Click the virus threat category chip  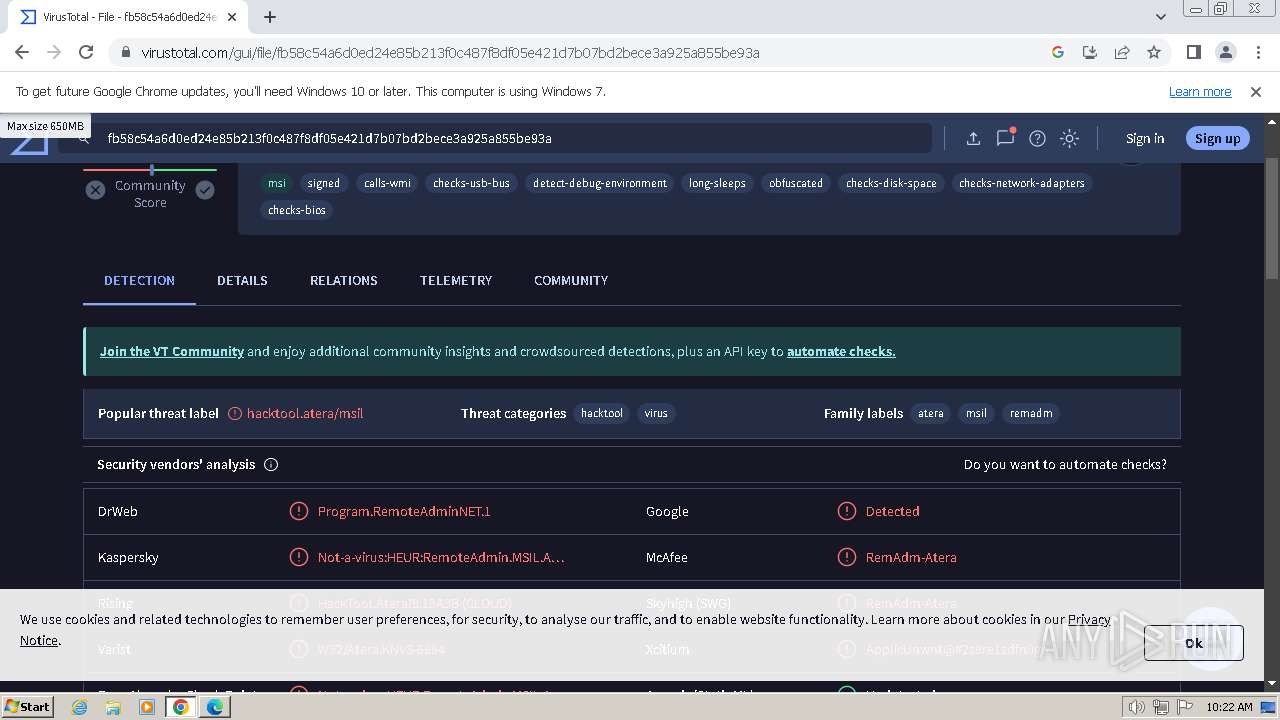click(x=656, y=413)
